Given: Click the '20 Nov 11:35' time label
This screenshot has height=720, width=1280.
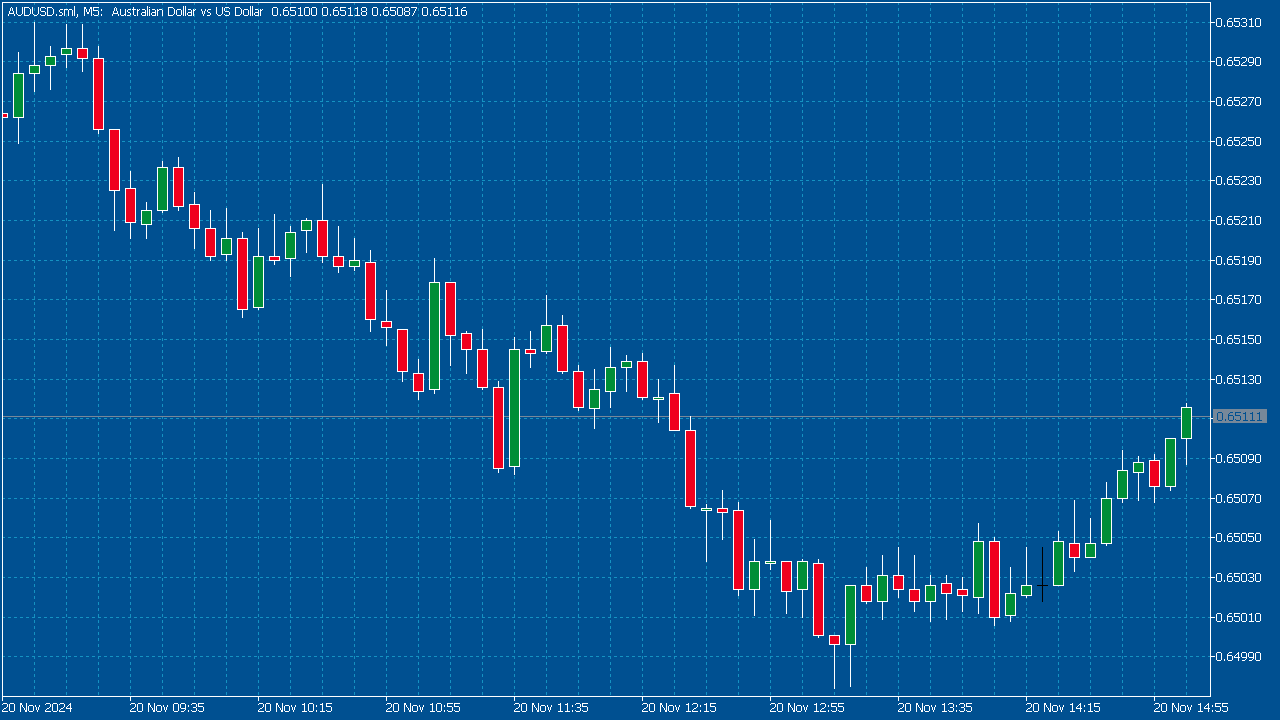Looking at the screenshot, I should pyautogui.click(x=551, y=707).
